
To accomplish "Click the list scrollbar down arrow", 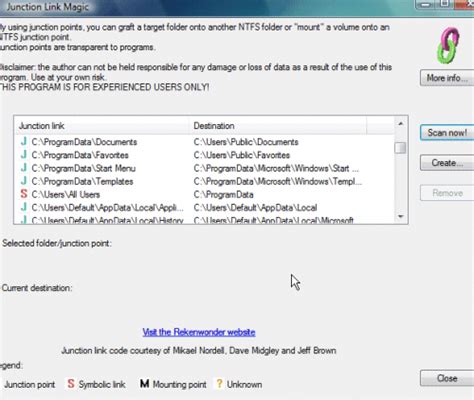I will (x=401, y=216).
